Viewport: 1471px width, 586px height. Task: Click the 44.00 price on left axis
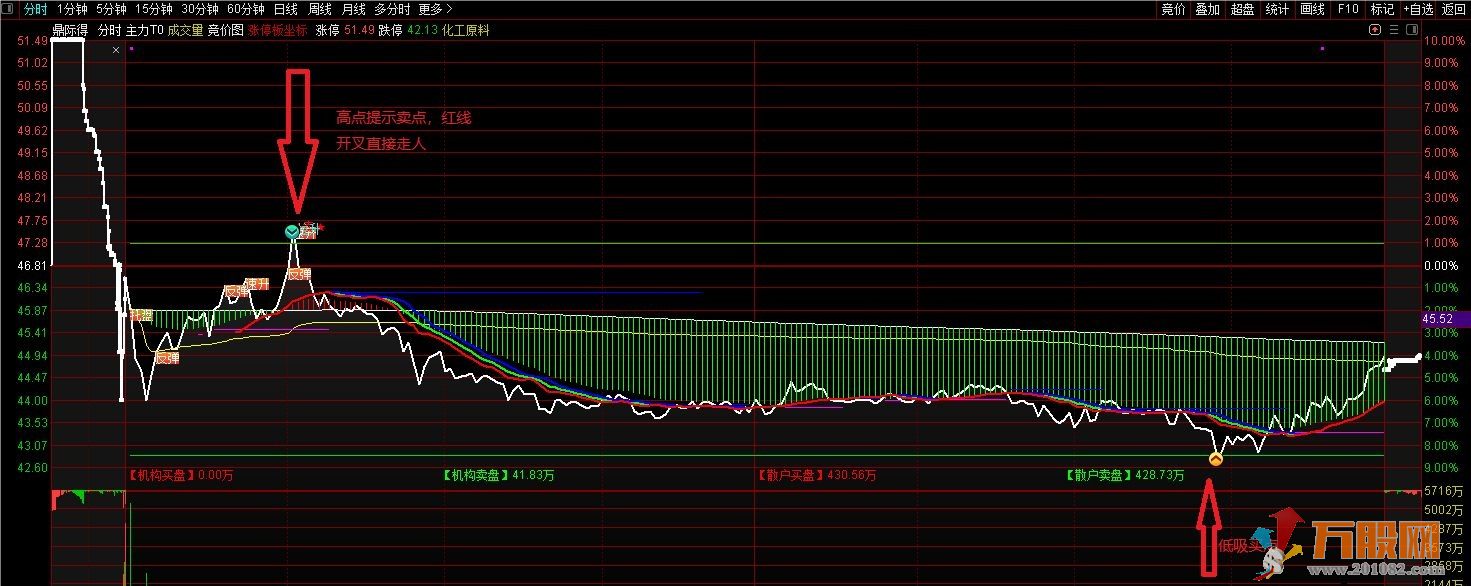[33, 400]
